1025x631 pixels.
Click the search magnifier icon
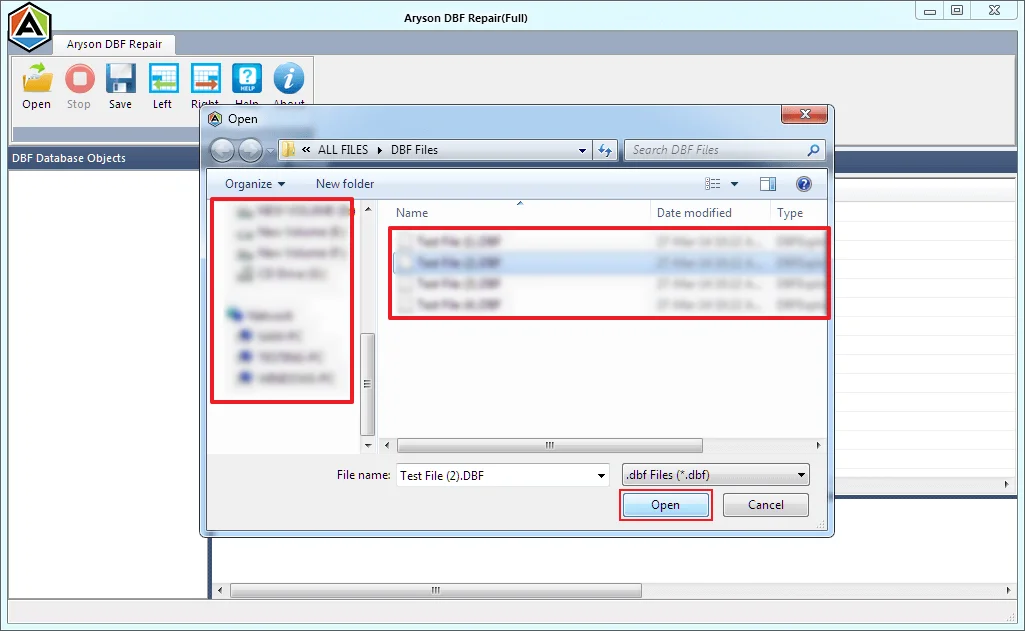pos(813,150)
